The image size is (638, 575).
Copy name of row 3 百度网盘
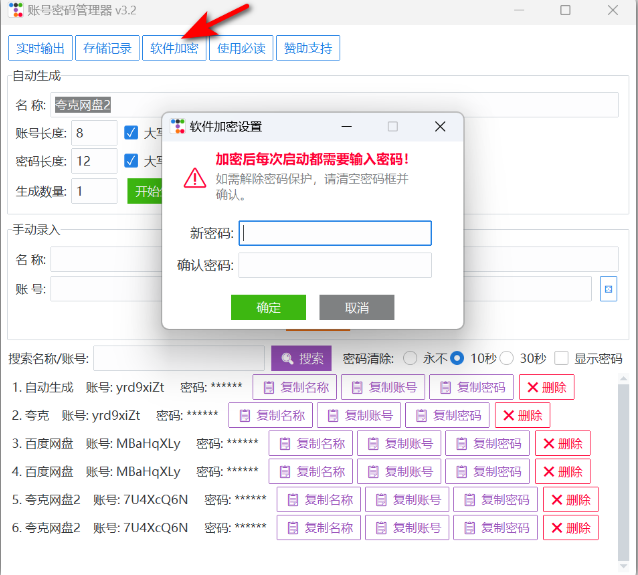tap(311, 443)
